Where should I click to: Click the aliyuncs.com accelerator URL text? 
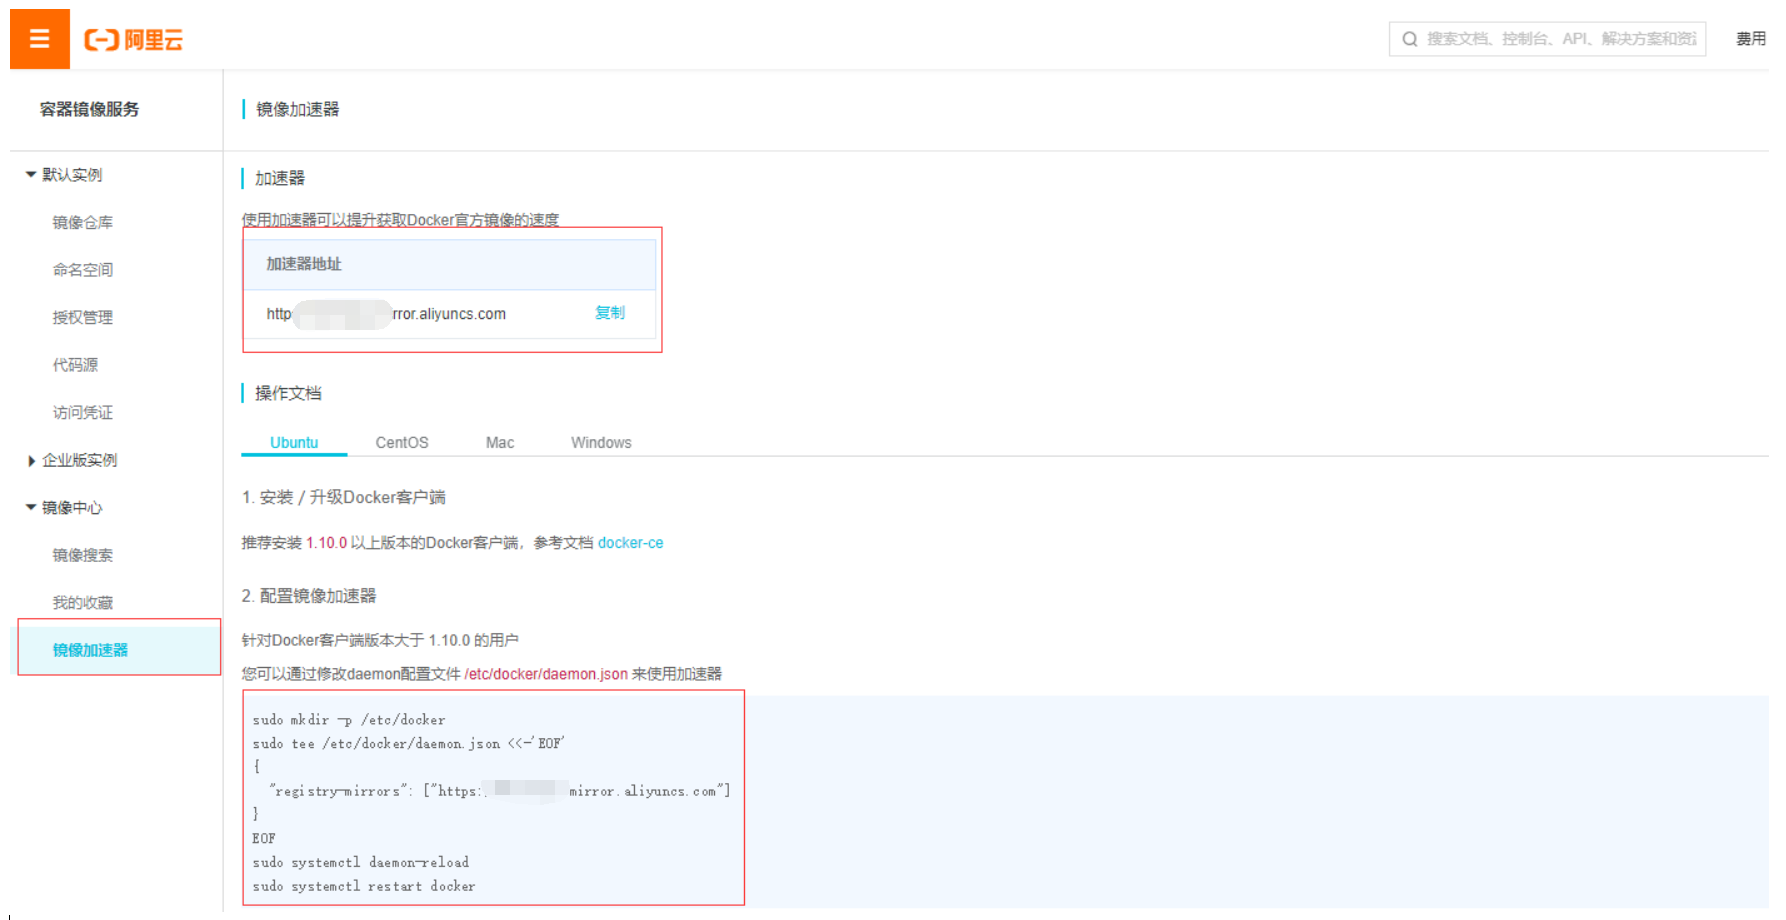coord(386,314)
